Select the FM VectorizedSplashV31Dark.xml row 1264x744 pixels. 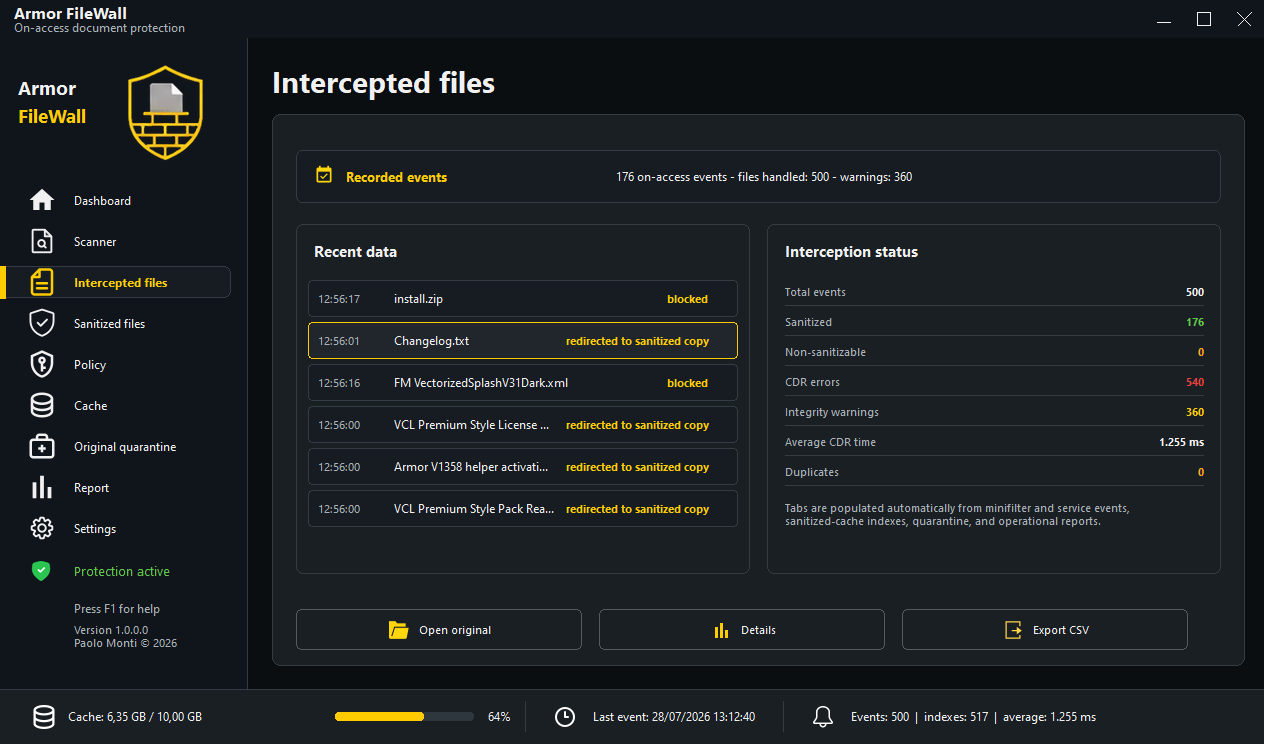(x=523, y=383)
